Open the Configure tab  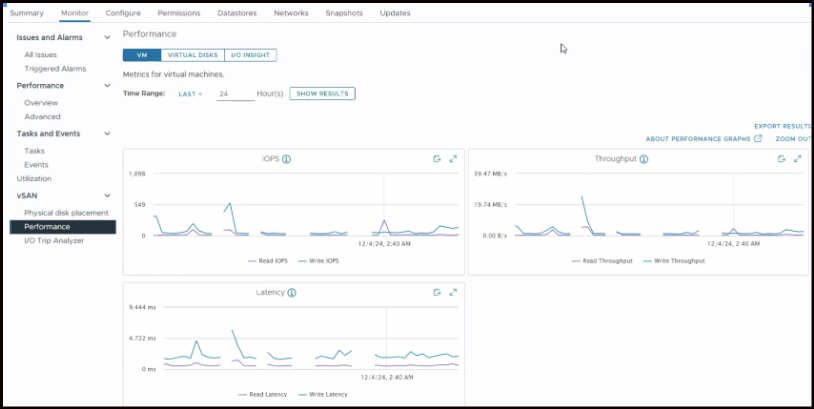[123, 13]
